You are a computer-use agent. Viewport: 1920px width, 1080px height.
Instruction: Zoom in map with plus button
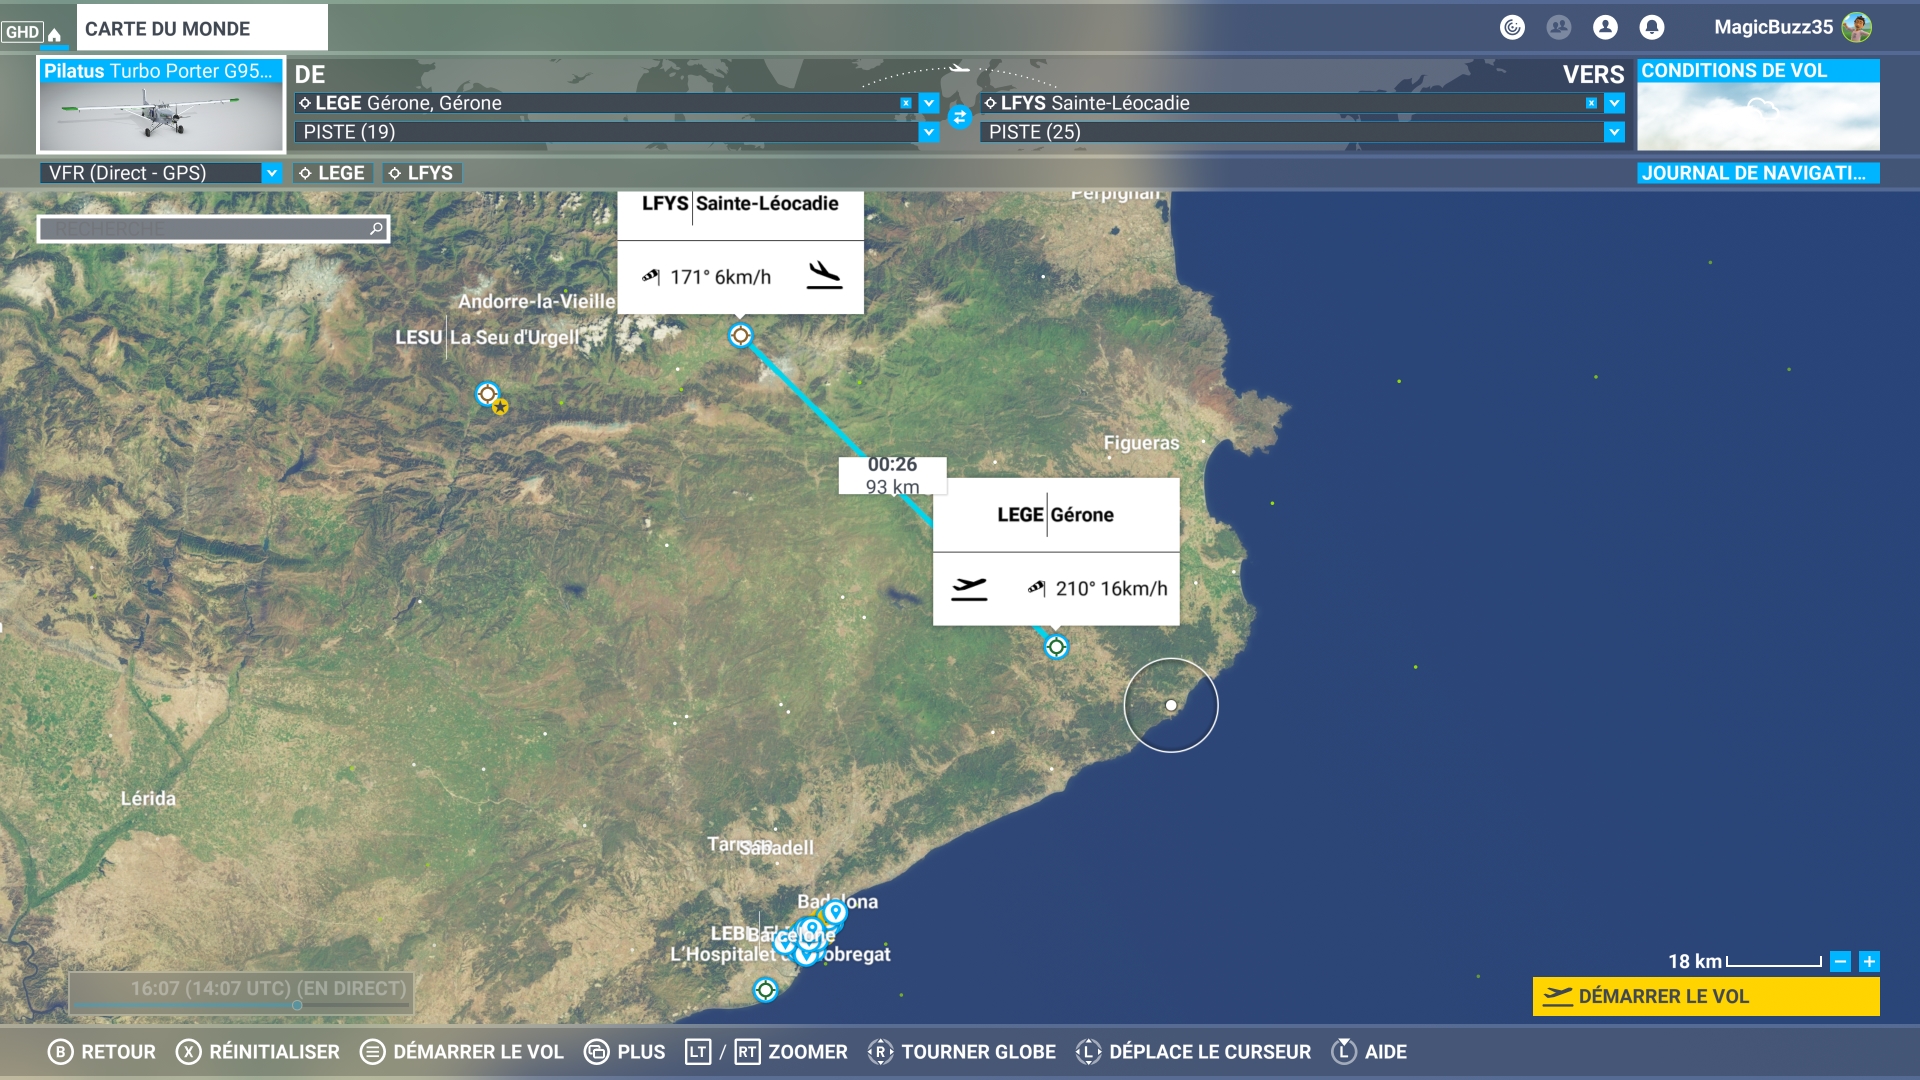coord(1868,962)
